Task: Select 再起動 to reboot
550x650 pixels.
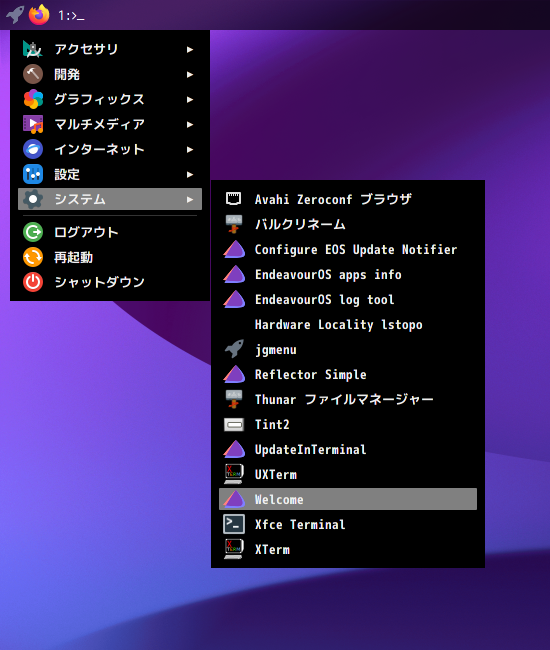Action: point(110,257)
